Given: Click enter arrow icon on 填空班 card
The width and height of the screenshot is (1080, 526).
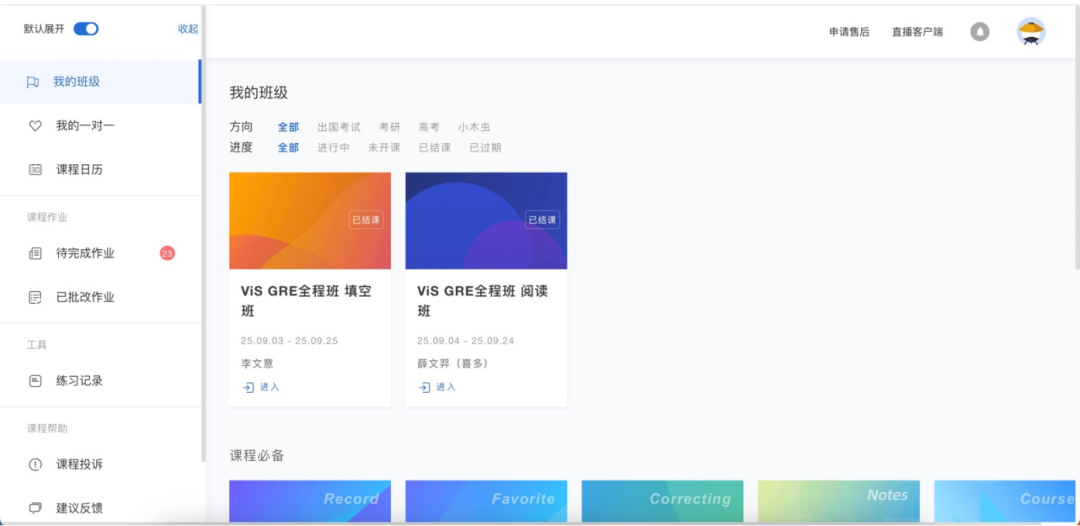Looking at the screenshot, I should pyautogui.click(x=249, y=387).
